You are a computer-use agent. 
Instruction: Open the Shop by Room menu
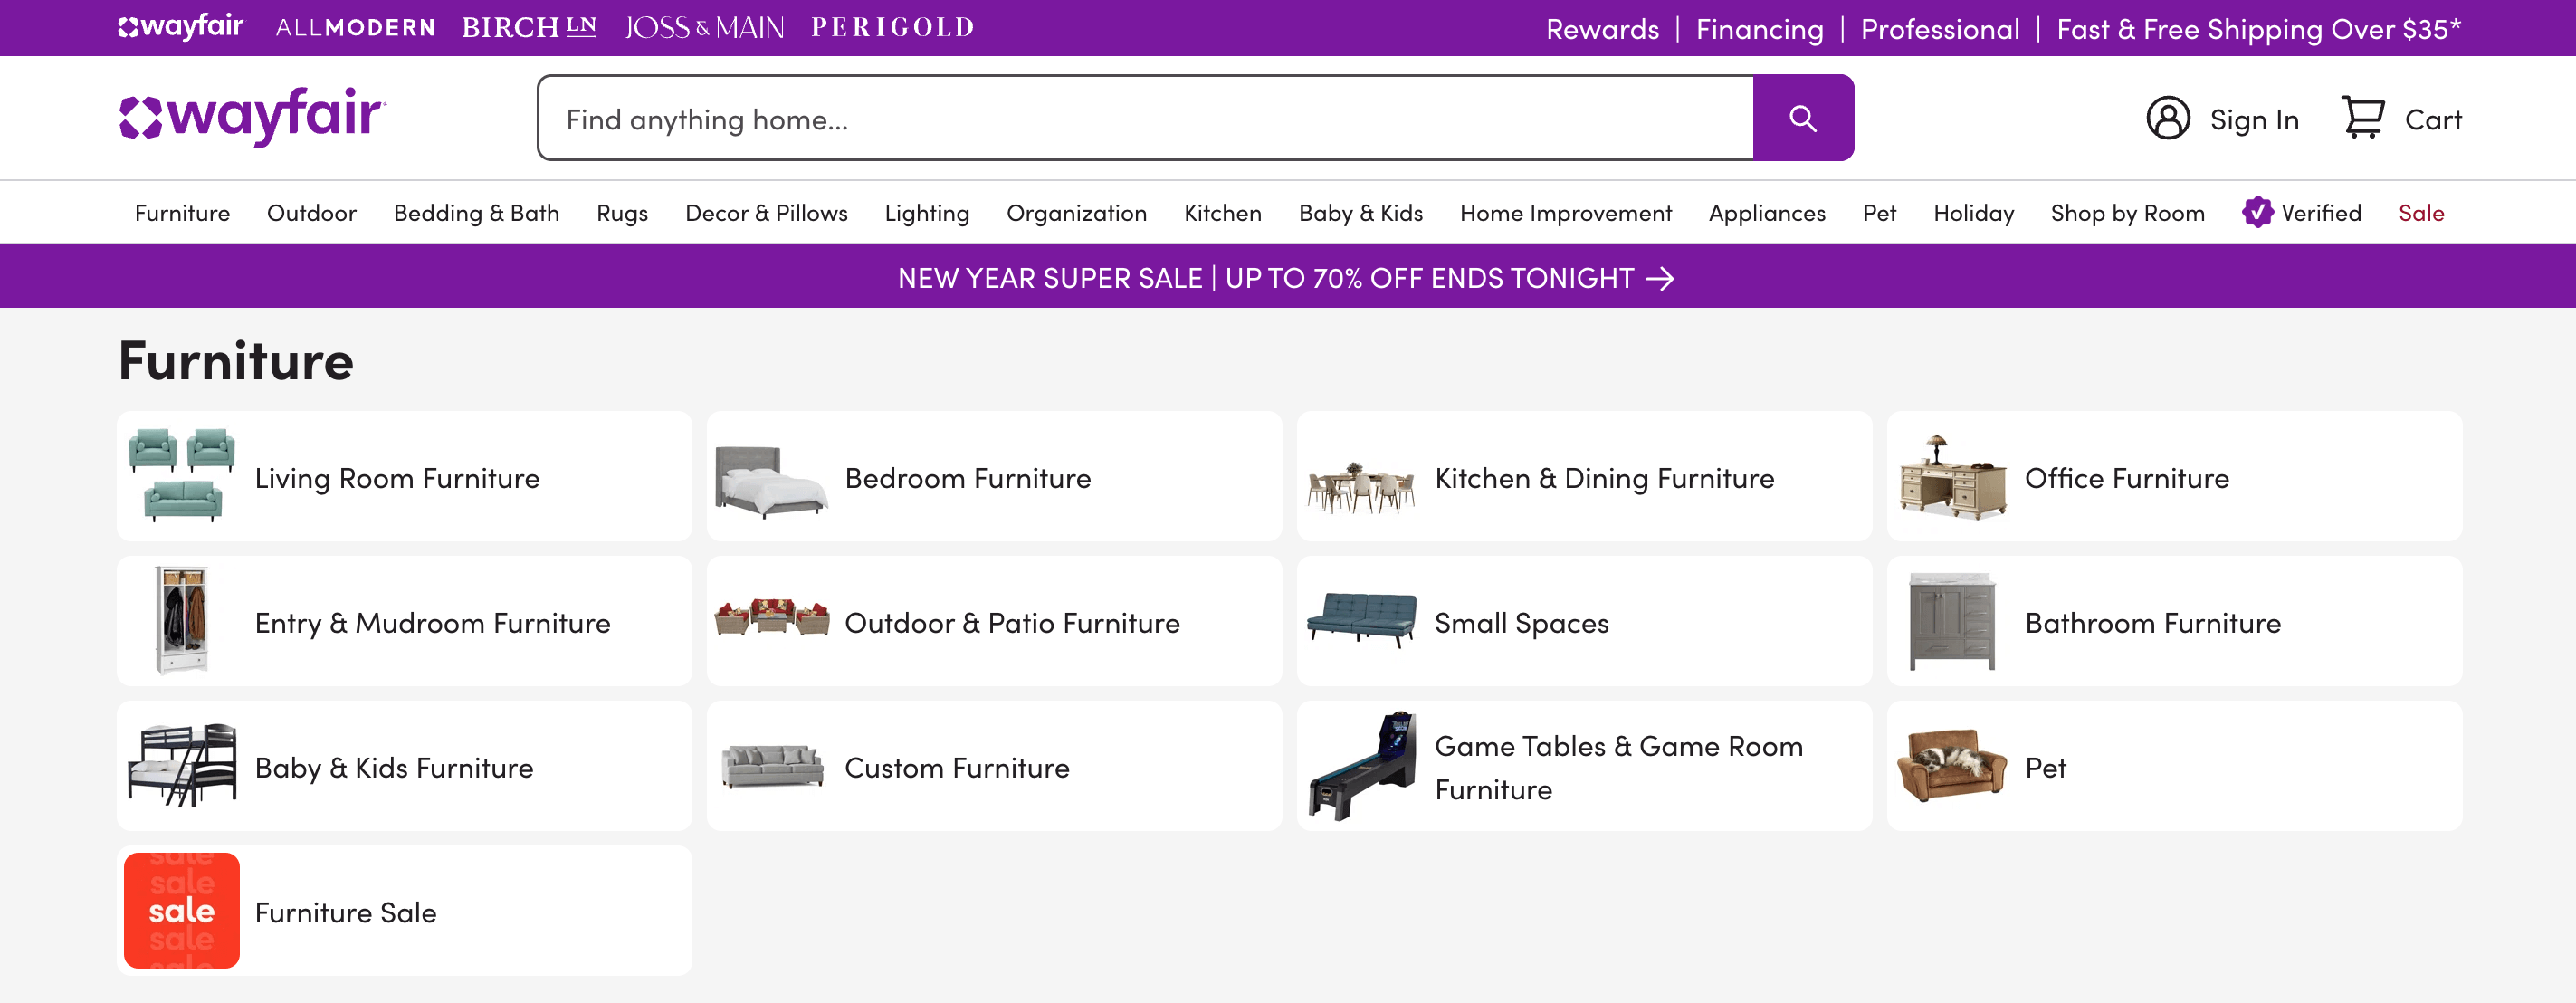(2127, 212)
